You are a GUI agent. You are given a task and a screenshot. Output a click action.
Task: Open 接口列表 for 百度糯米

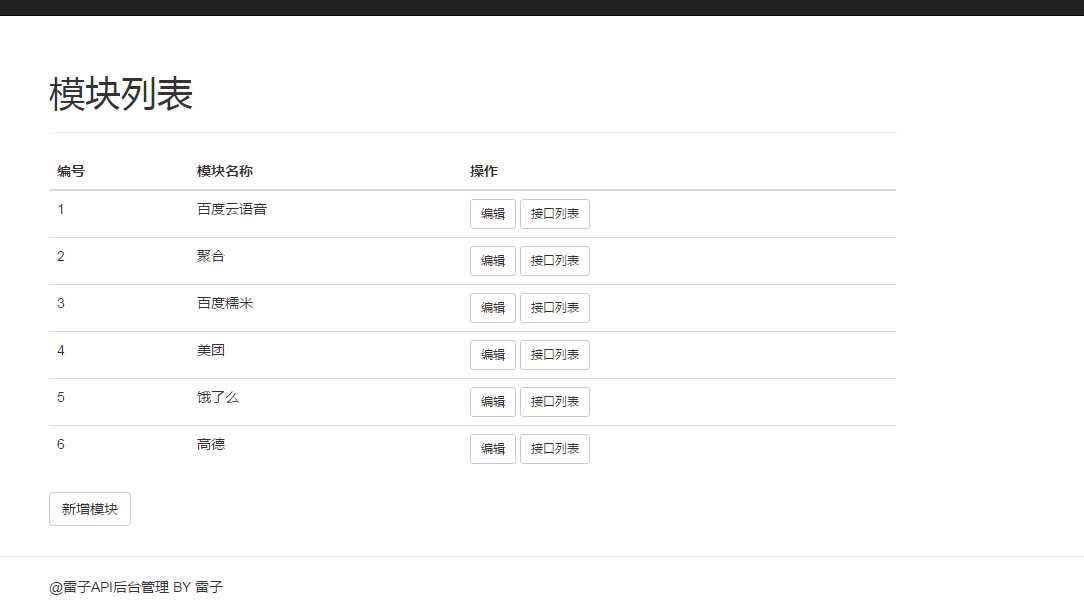point(554,308)
